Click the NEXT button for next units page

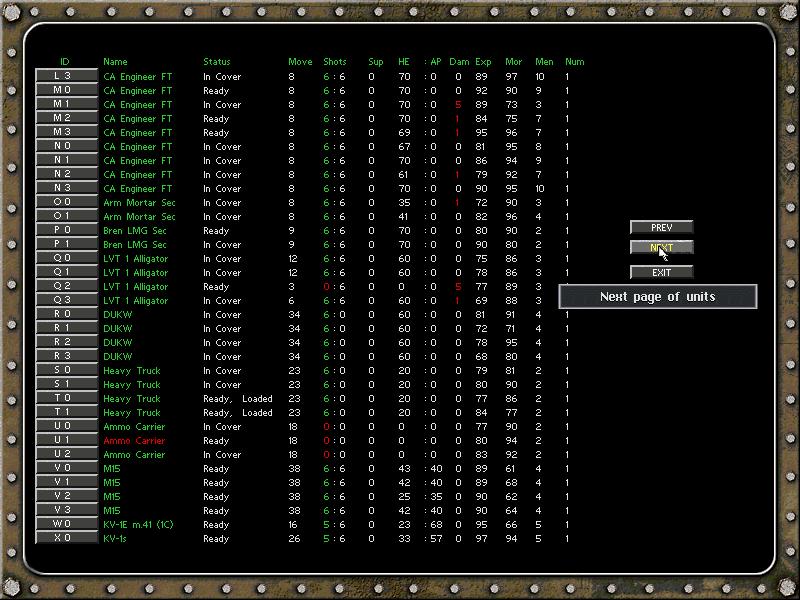663,245
